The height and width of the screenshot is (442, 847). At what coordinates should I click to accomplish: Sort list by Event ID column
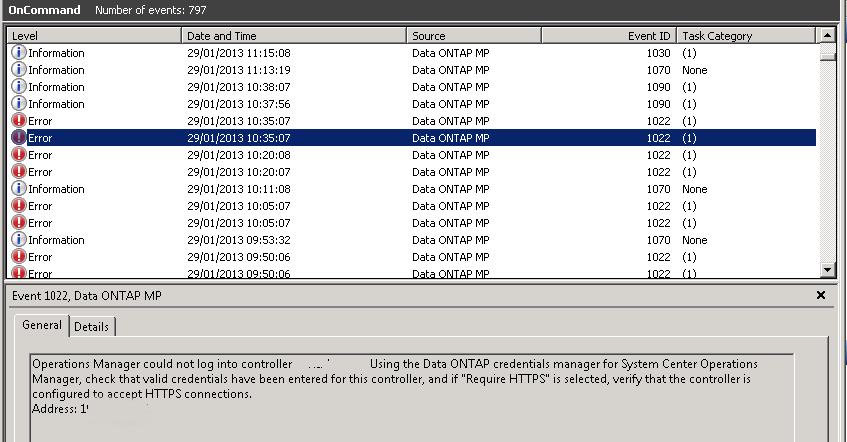608,36
